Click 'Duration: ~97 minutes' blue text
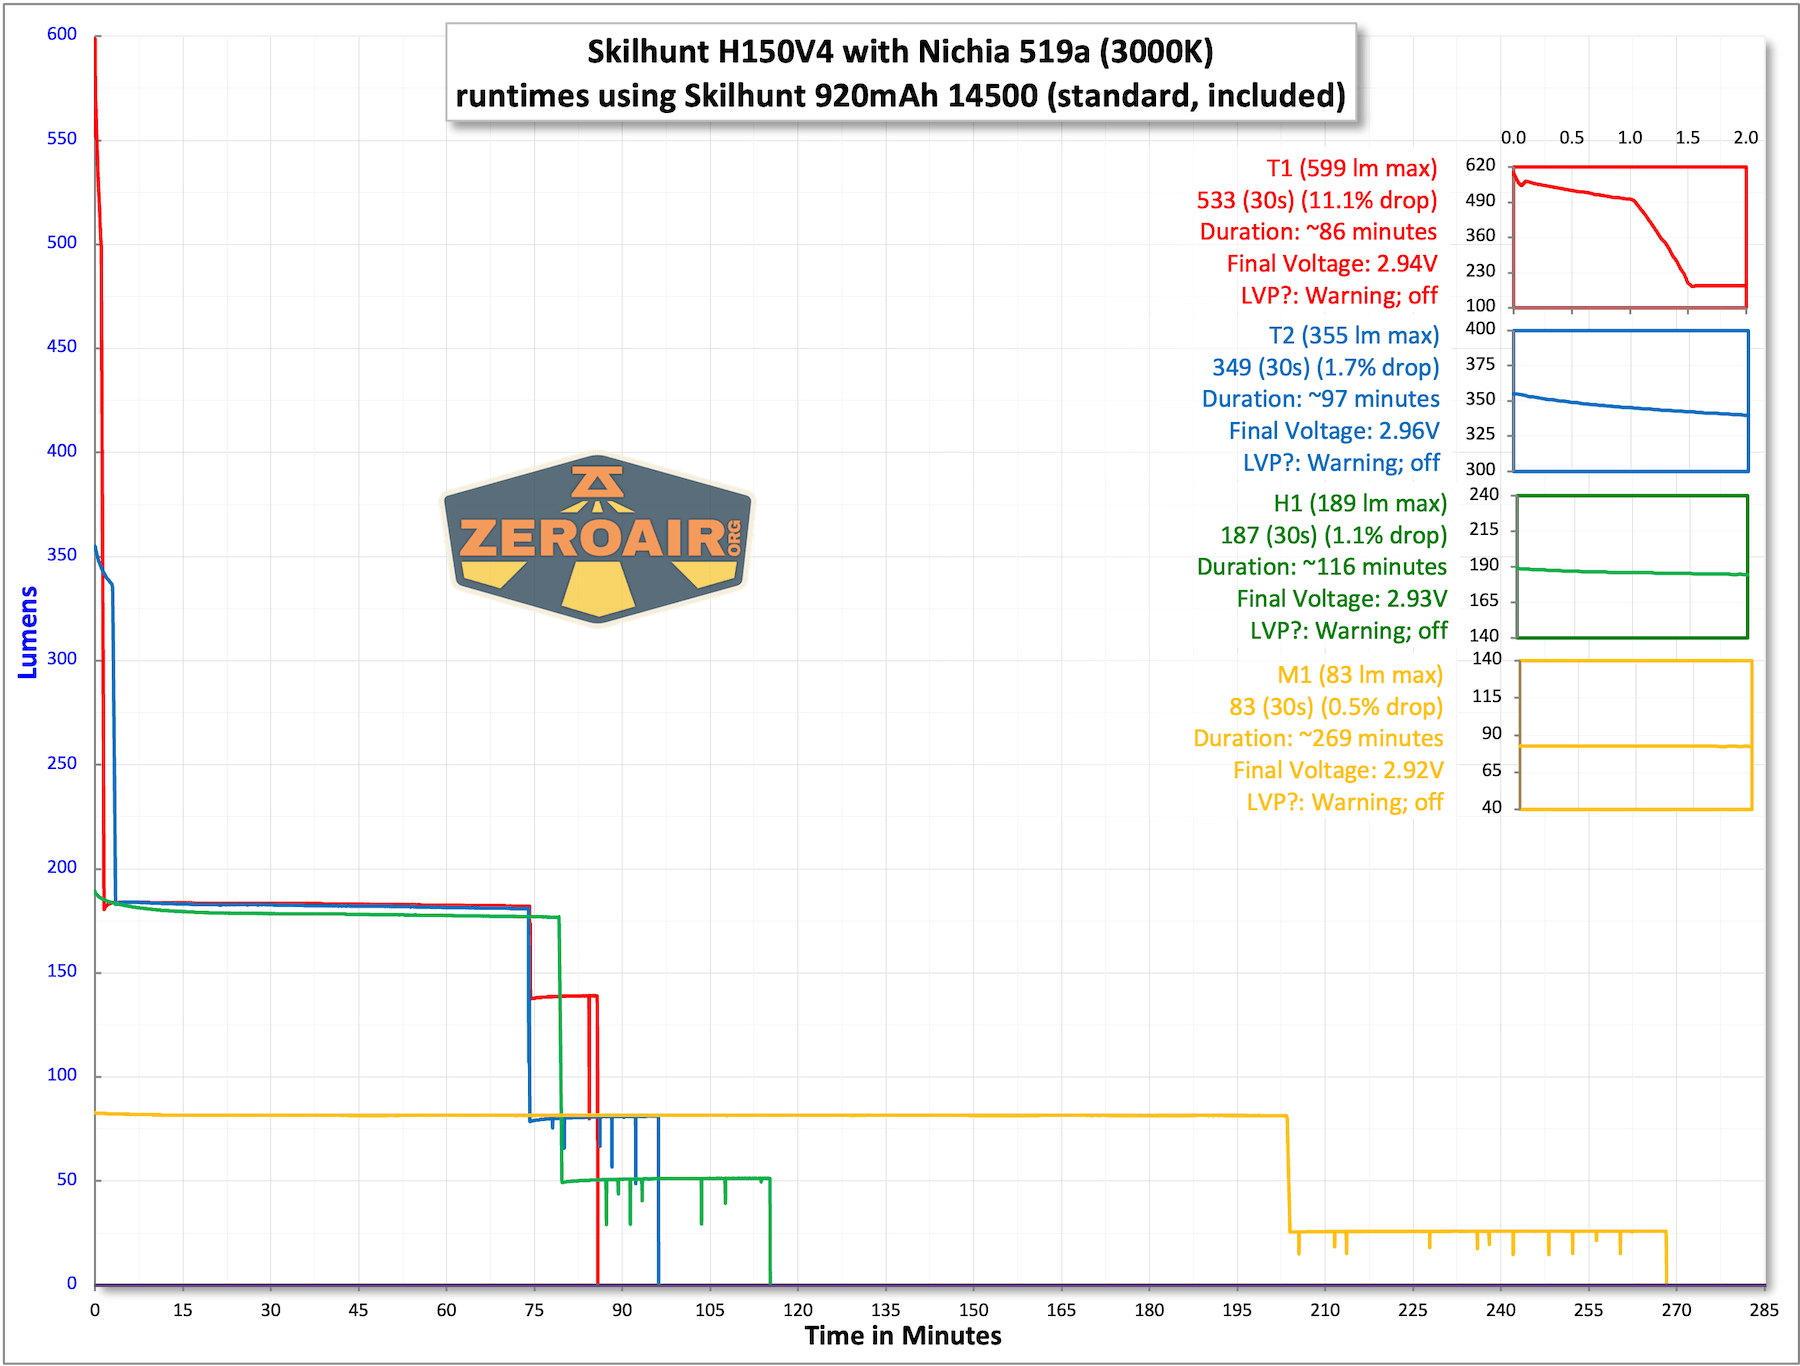 [1321, 399]
